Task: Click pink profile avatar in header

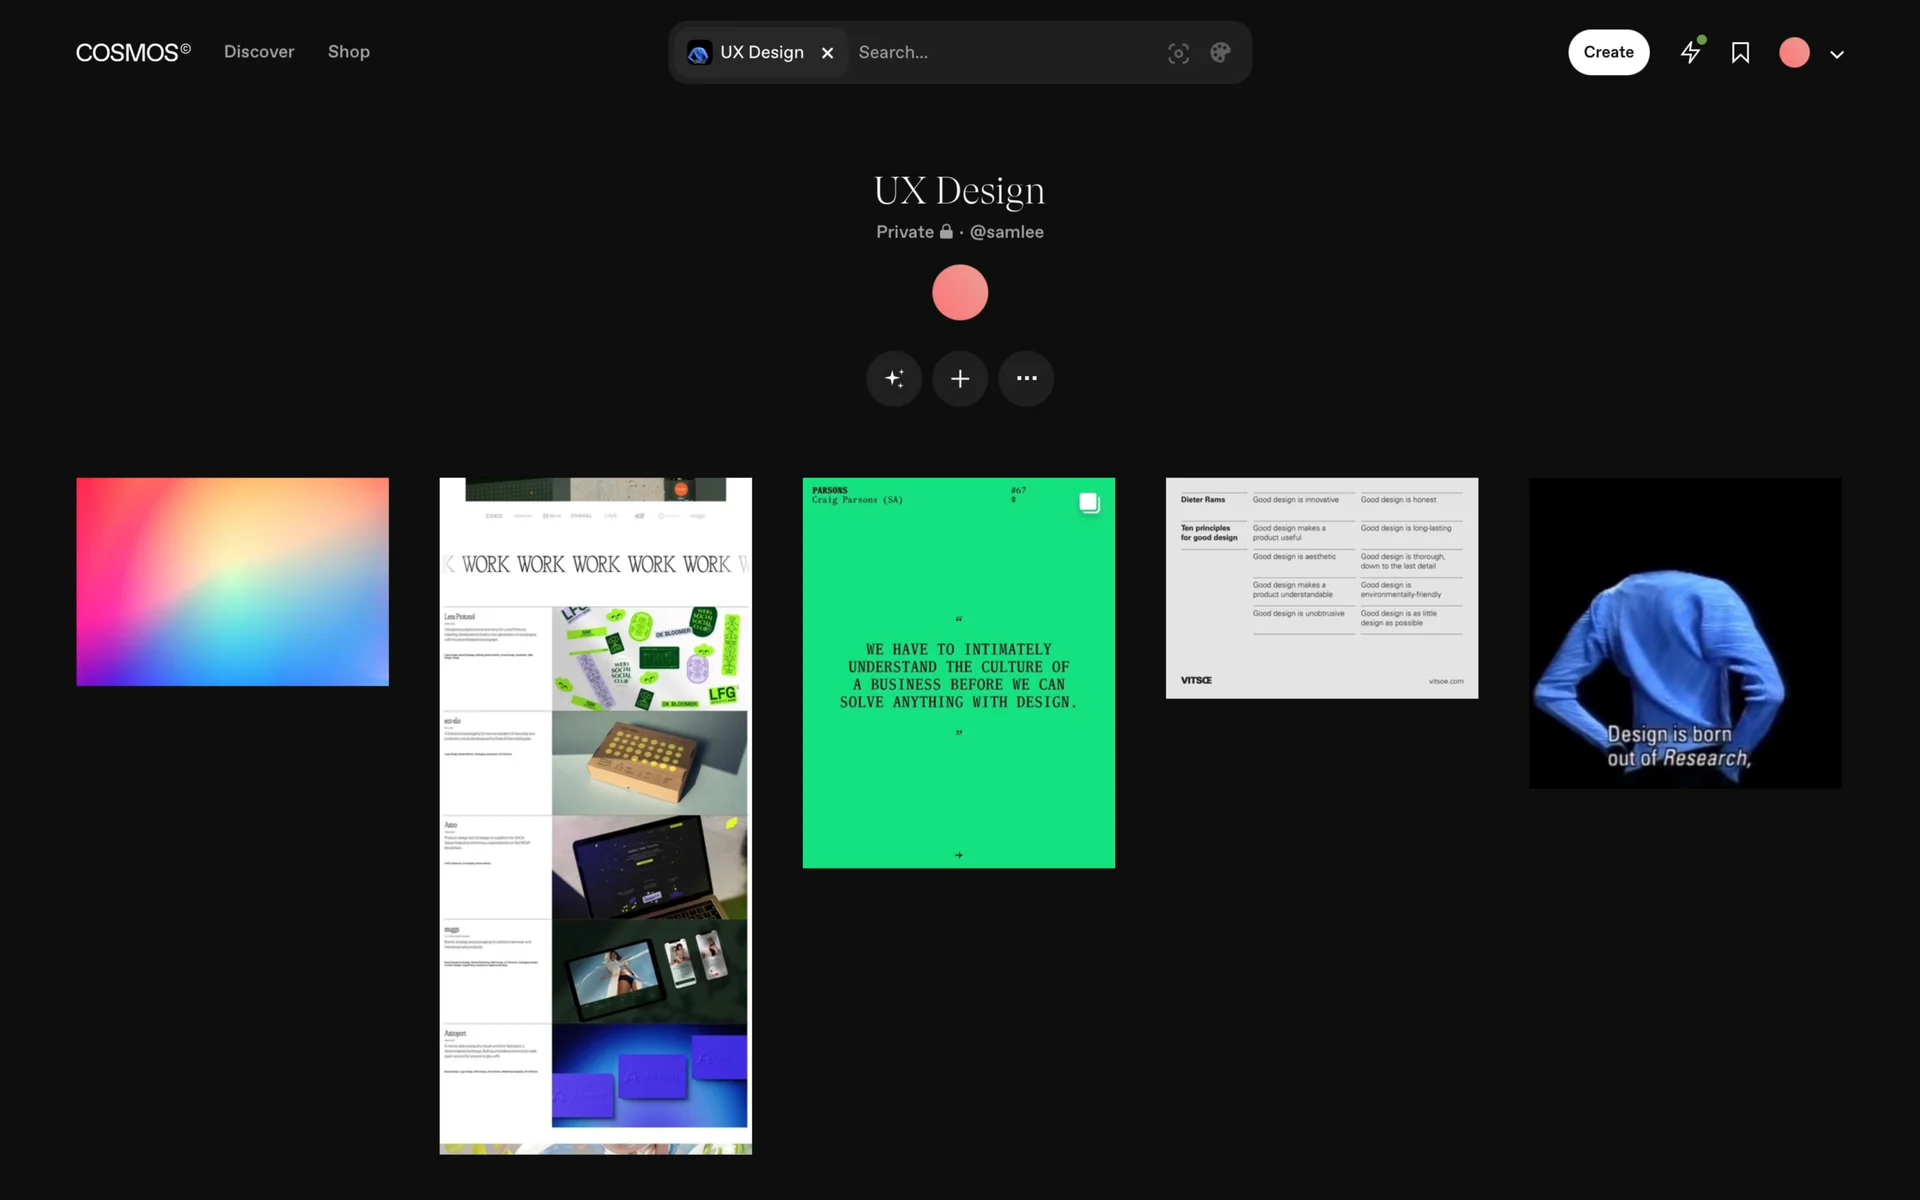Action: click(1794, 53)
